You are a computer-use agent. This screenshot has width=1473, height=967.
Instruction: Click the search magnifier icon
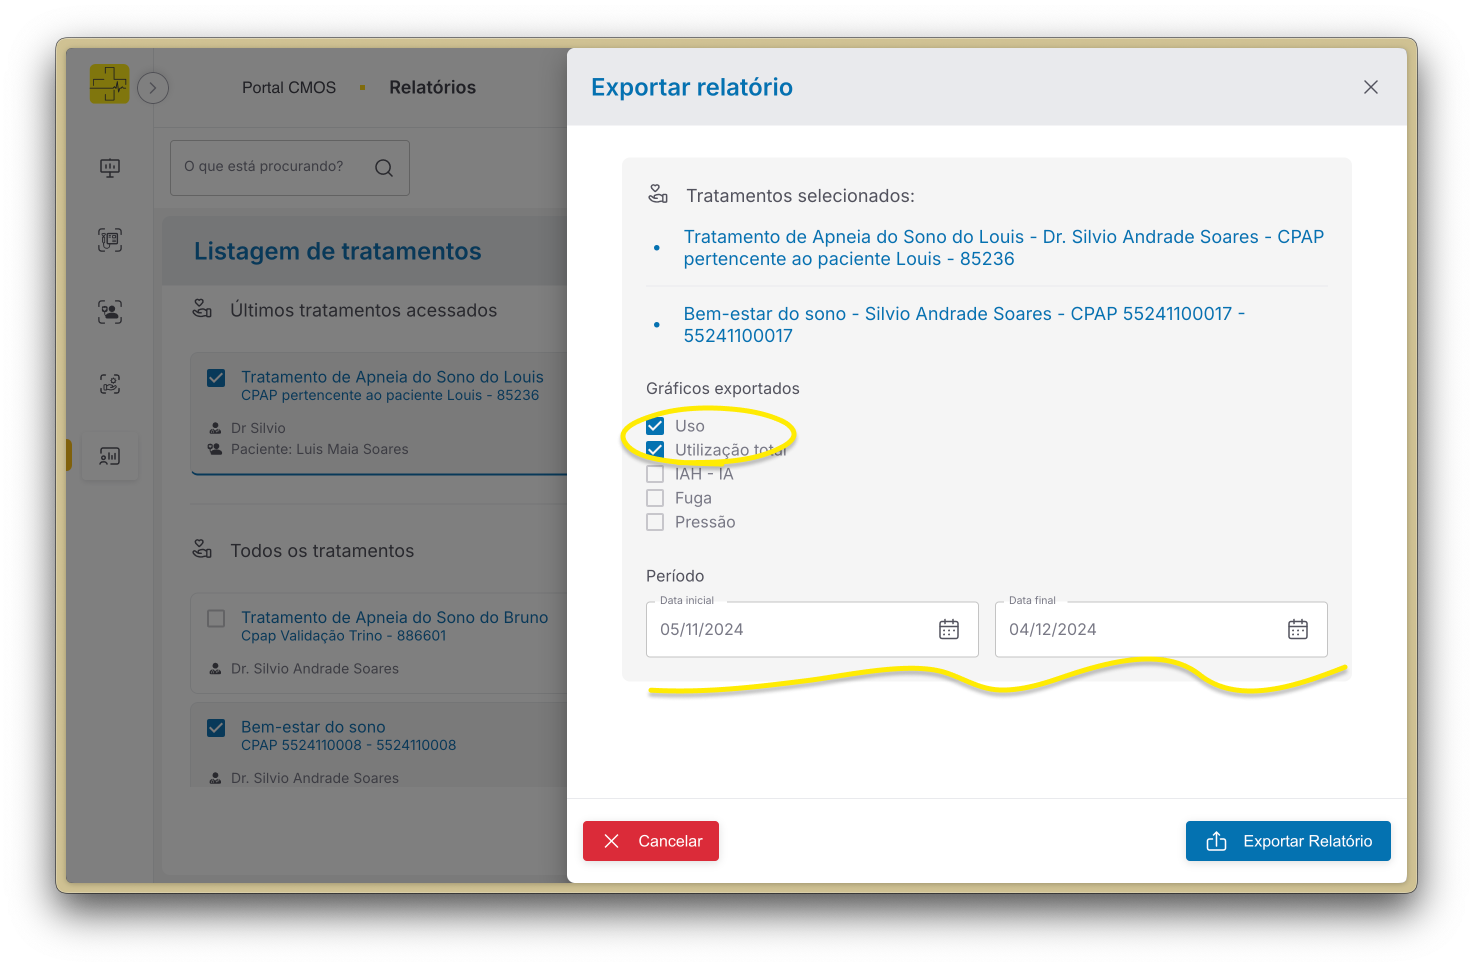coord(384,167)
